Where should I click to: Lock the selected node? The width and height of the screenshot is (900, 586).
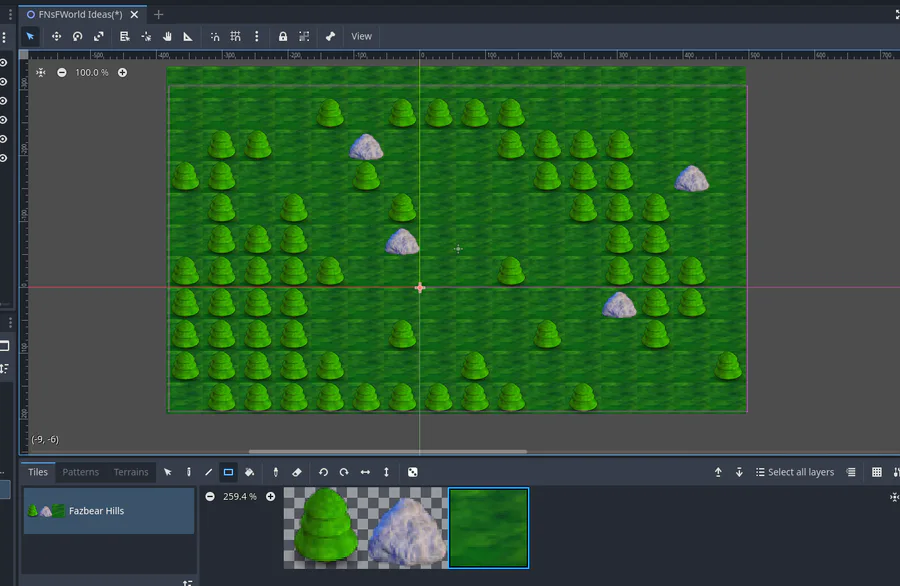click(282, 36)
